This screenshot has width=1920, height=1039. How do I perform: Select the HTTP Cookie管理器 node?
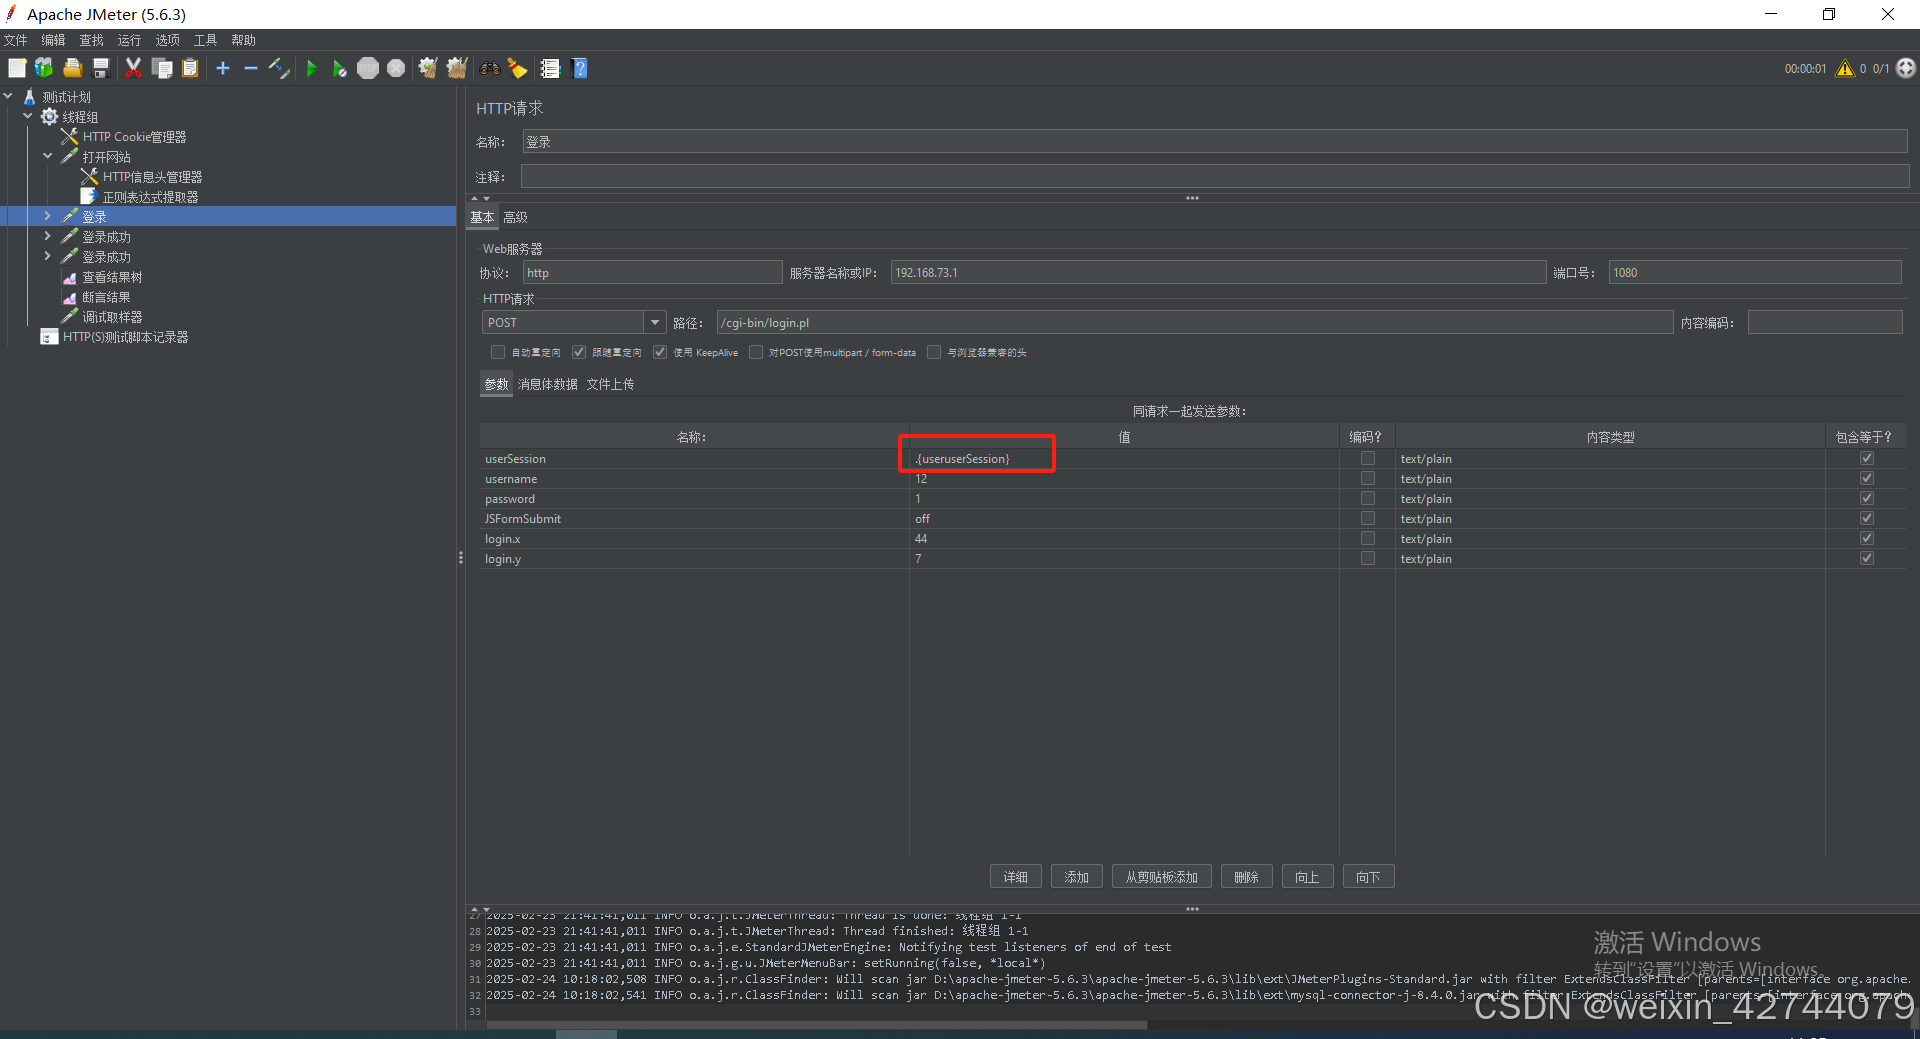click(134, 137)
